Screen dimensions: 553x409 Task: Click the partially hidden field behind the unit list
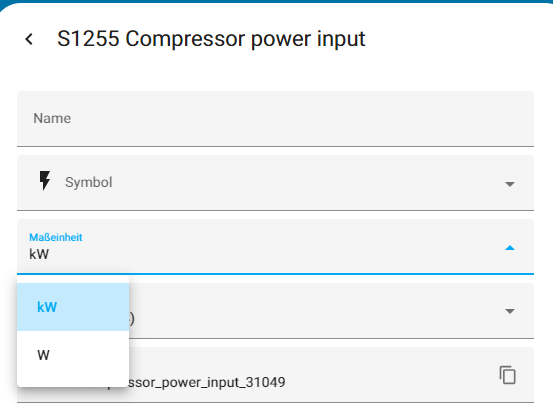coord(332,311)
